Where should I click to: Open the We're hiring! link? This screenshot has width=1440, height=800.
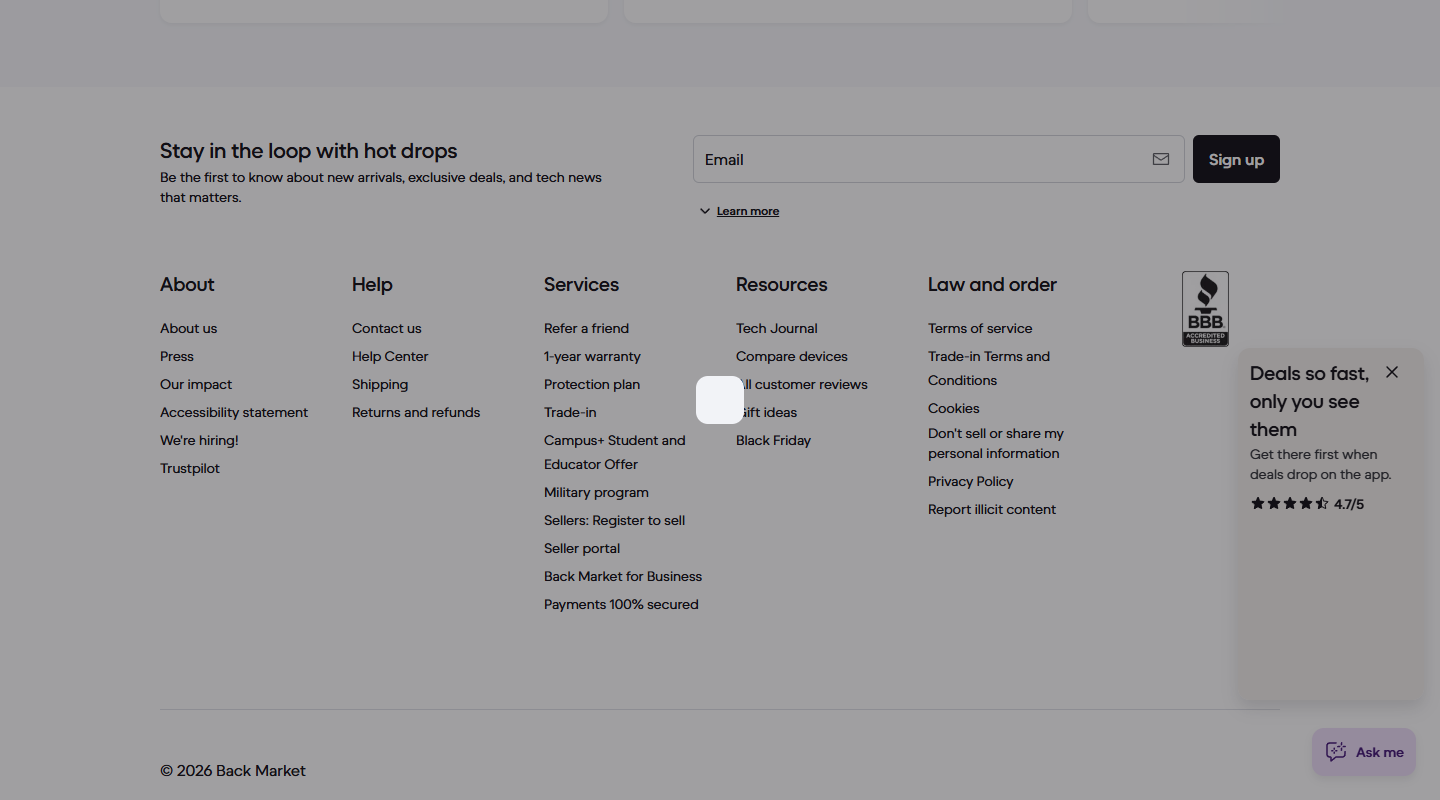pyautogui.click(x=199, y=440)
